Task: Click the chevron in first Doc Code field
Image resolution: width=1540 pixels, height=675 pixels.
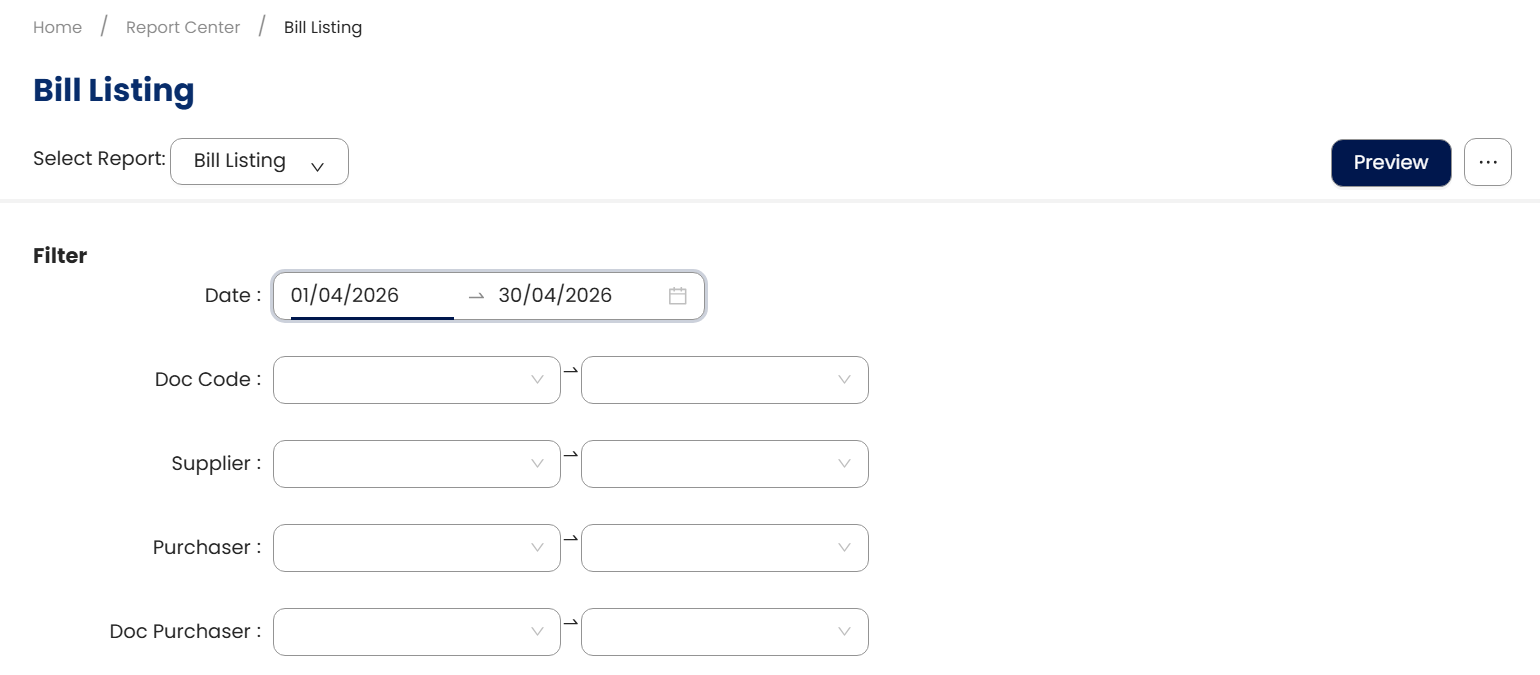Action: [x=537, y=380]
